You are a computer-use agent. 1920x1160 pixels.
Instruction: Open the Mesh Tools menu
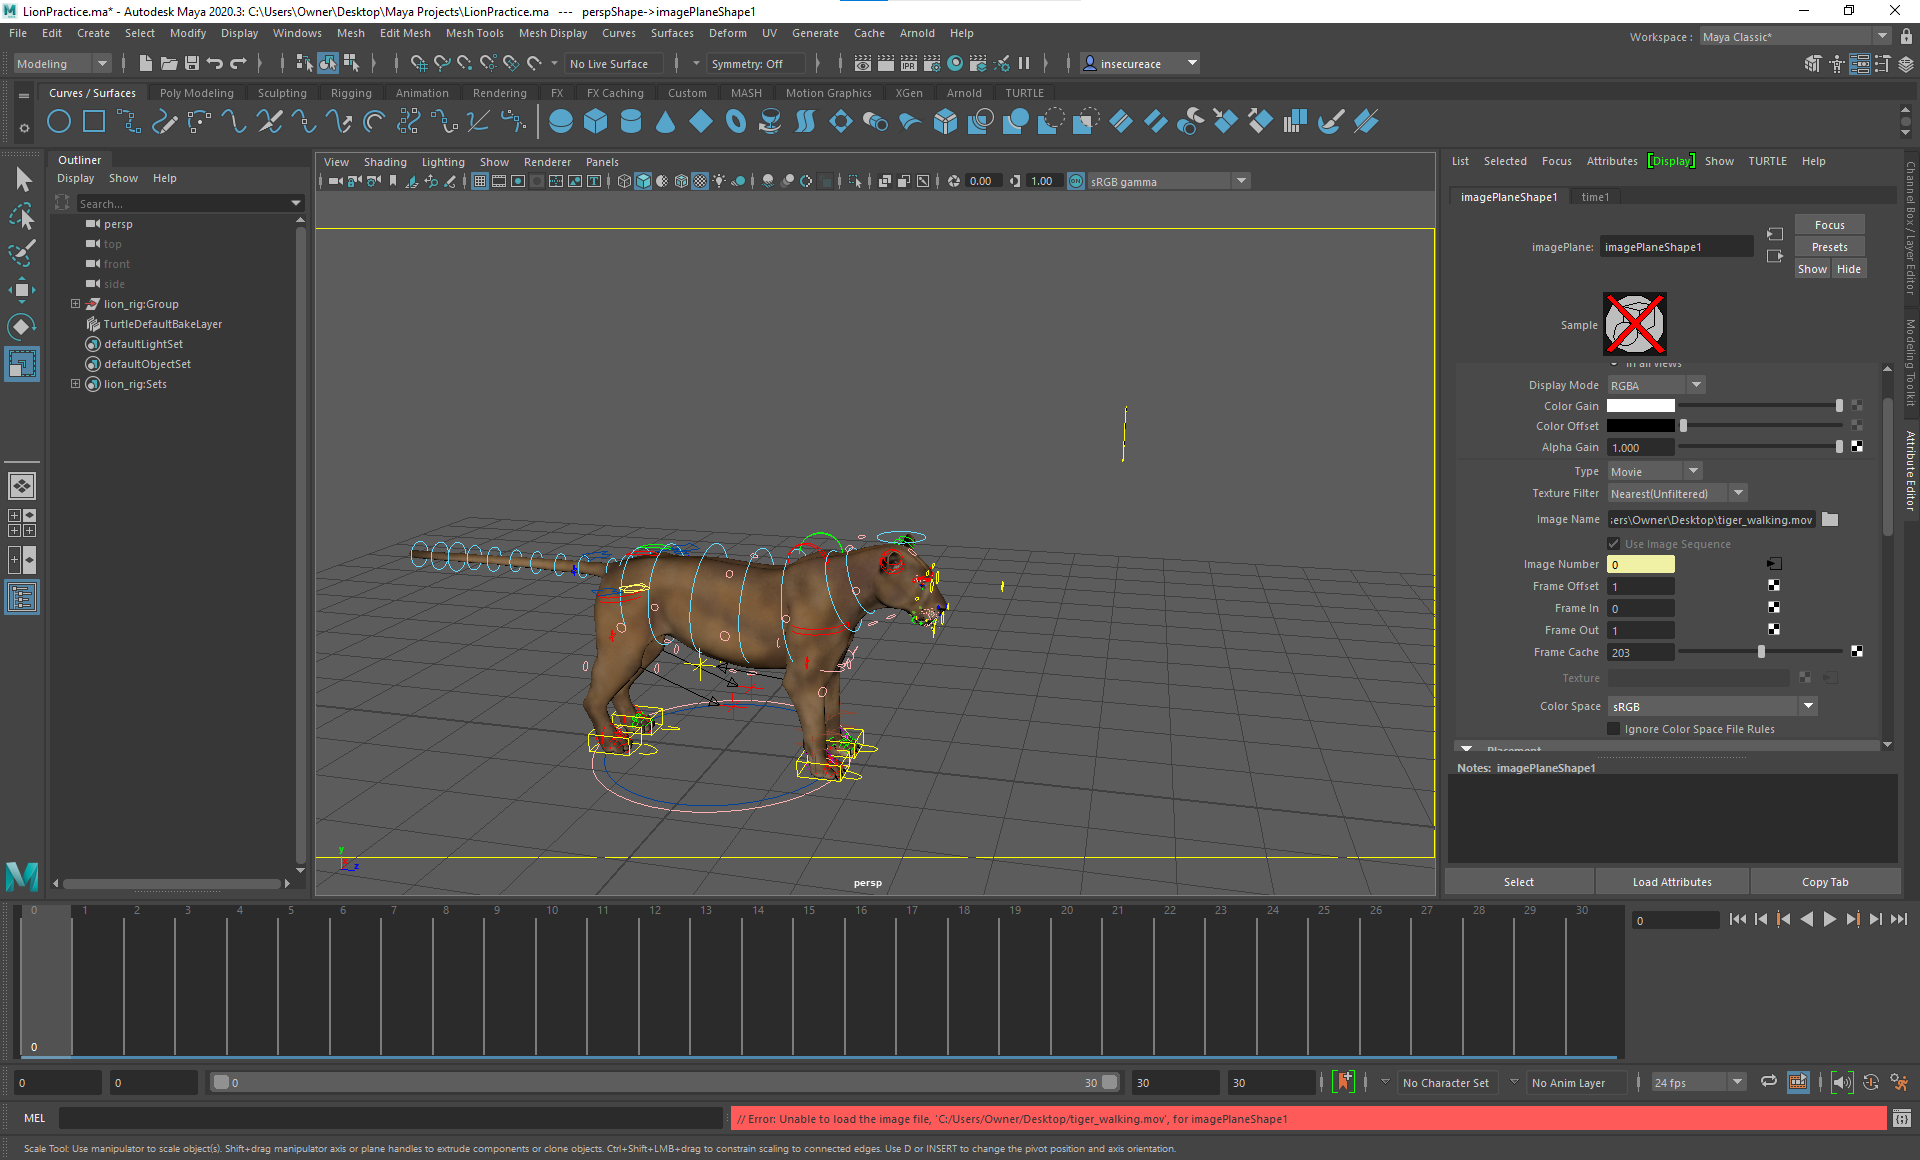pos(474,33)
